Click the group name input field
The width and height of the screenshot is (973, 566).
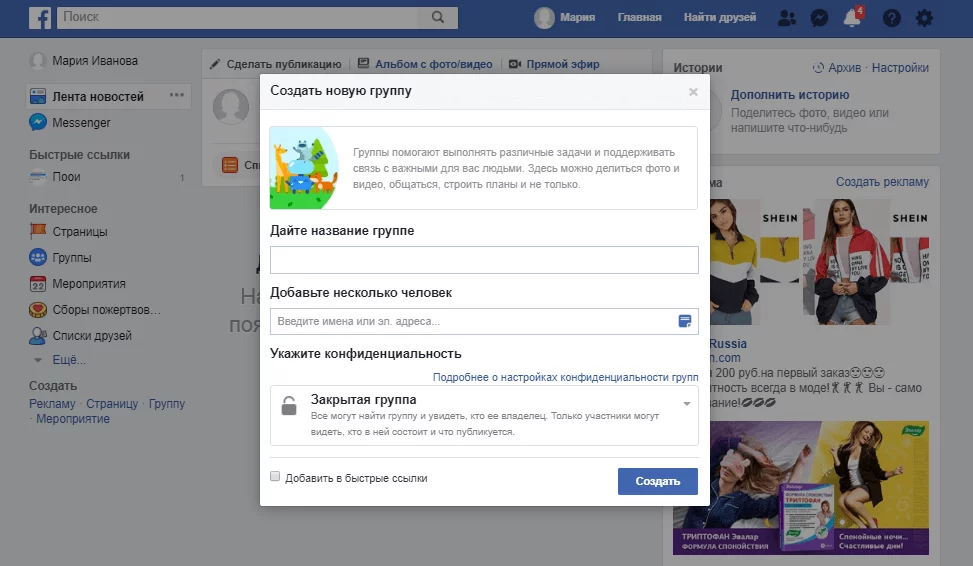(x=484, y=260)
